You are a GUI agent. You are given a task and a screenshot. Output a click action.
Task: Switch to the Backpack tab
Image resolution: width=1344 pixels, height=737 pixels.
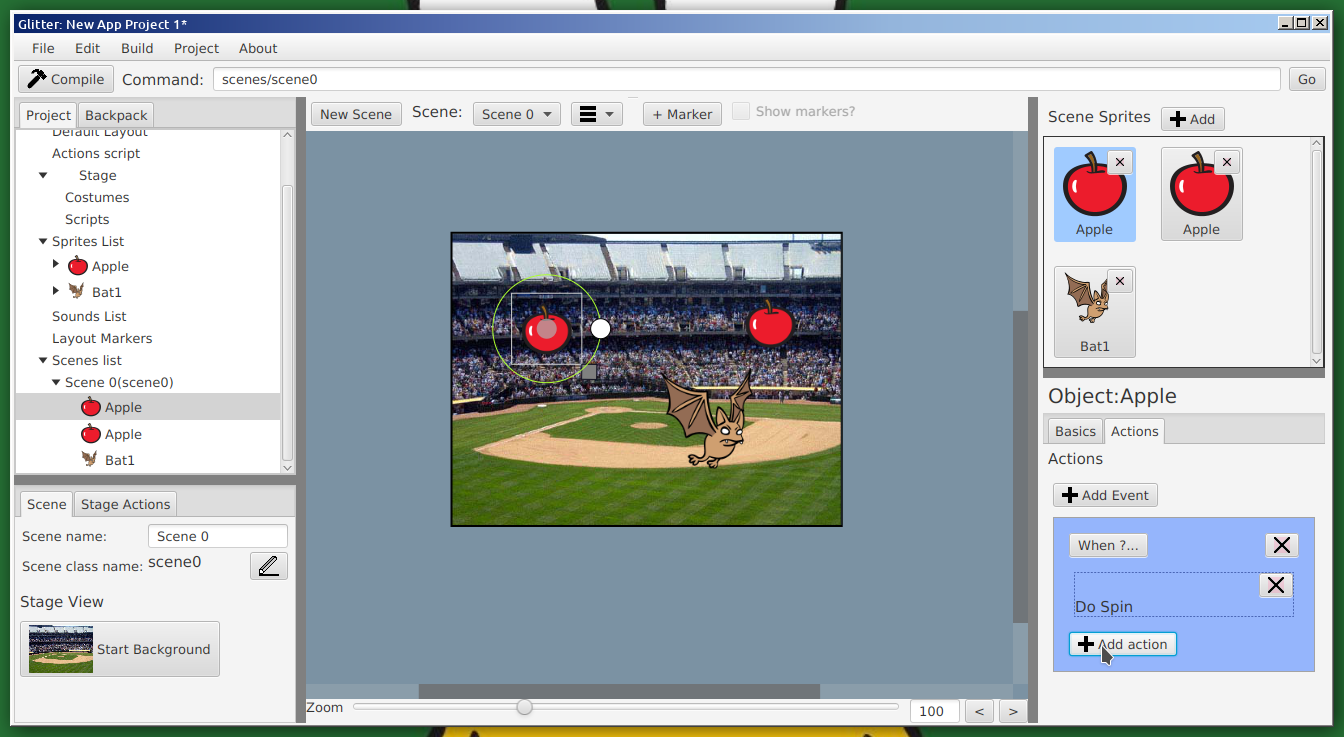coord(116,115)
